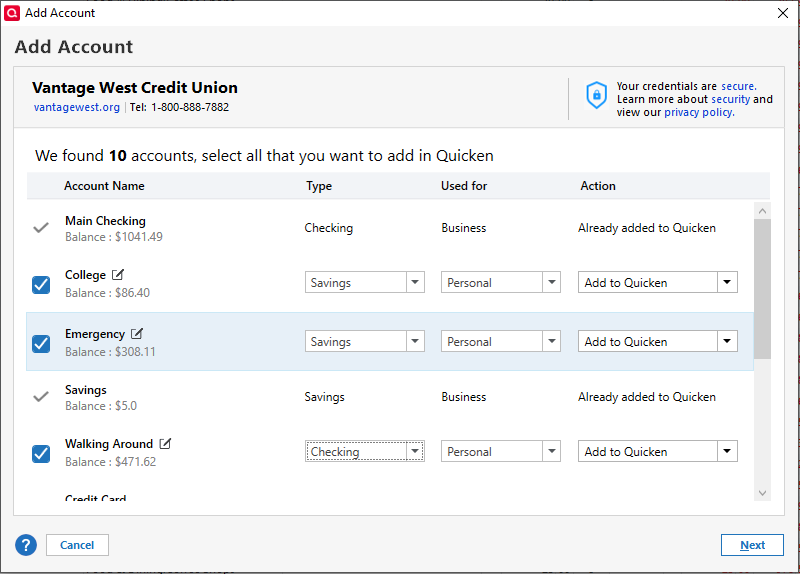Open the Type dropdown for College
The width and height of the screenshot is (800, 574).
point(415,283)
